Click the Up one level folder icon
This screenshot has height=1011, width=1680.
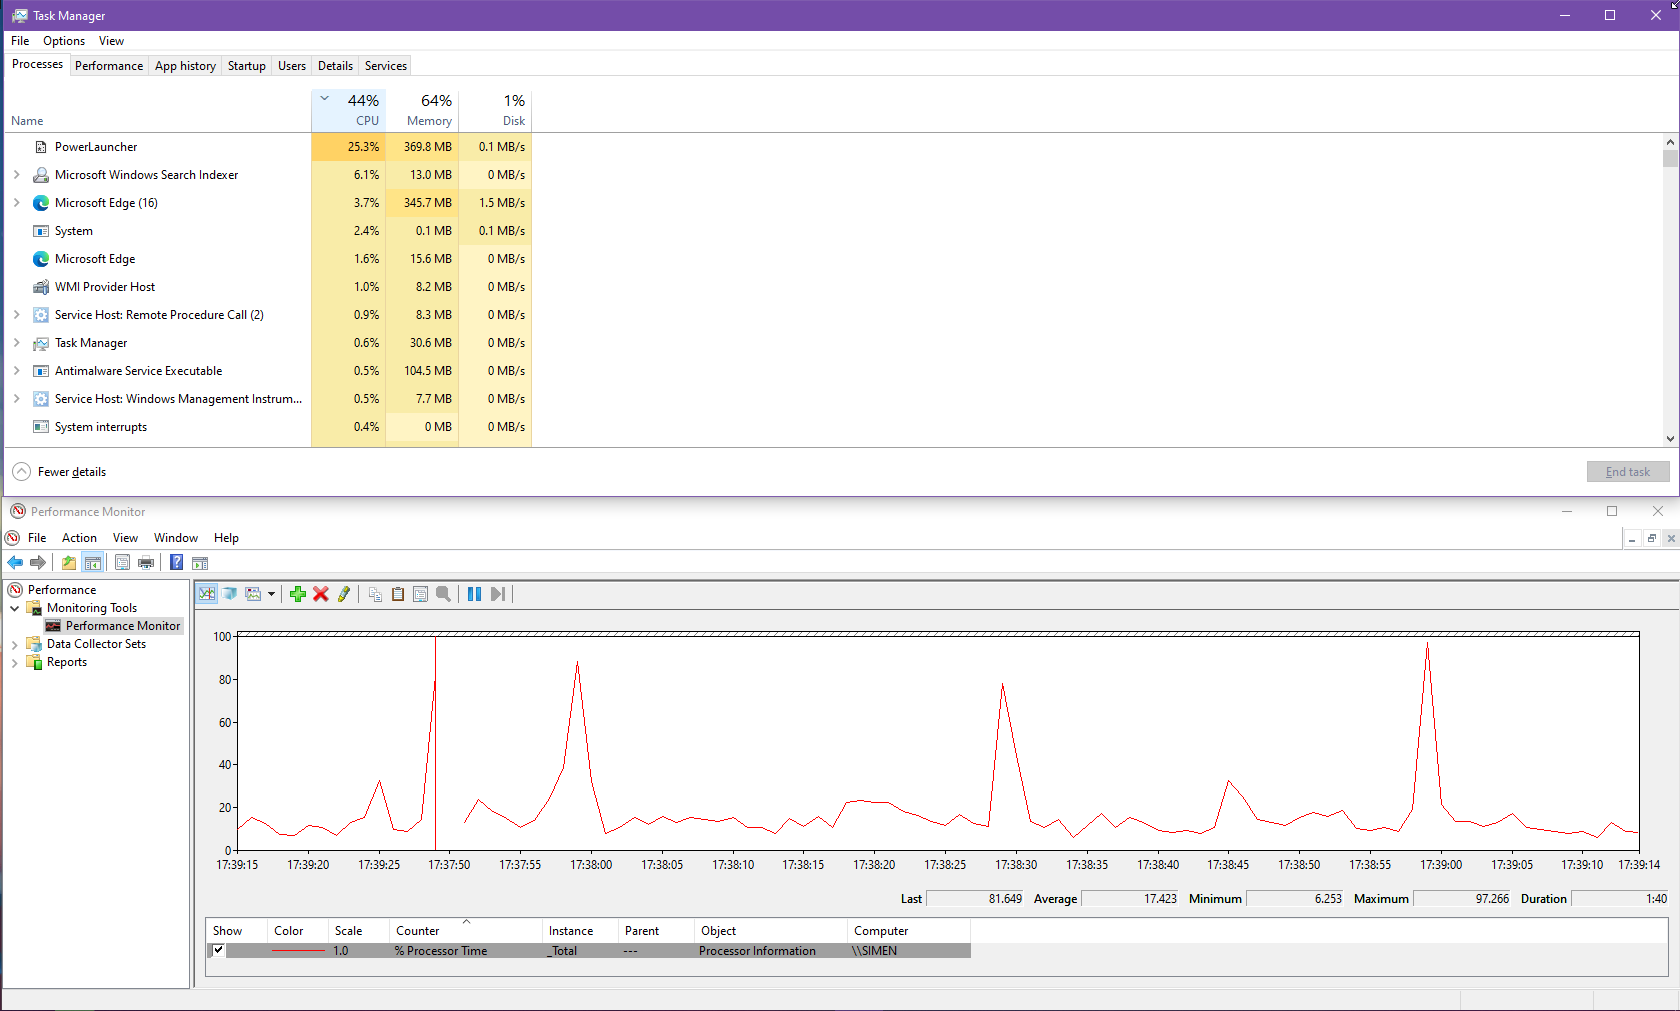69,563
